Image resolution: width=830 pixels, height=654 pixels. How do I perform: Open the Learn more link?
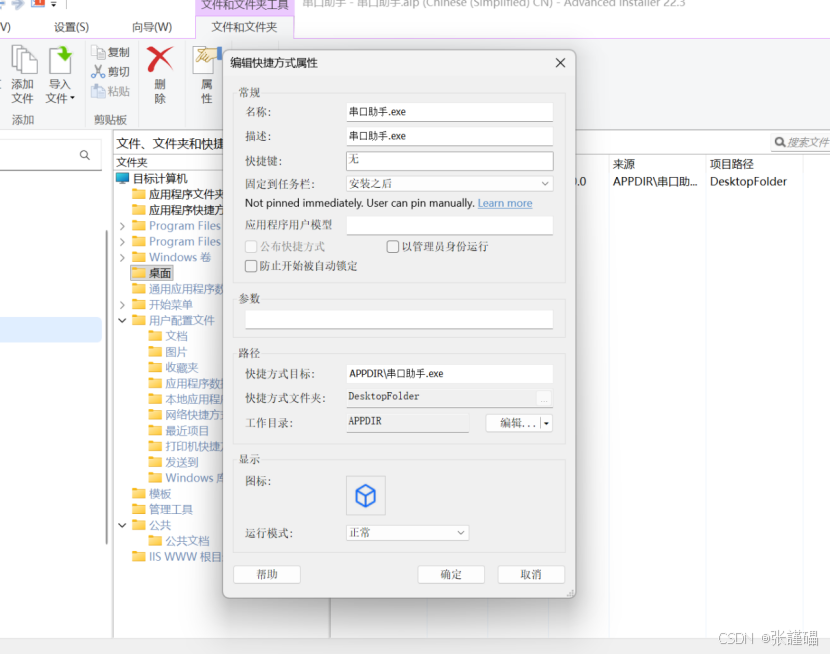(505, 203)
